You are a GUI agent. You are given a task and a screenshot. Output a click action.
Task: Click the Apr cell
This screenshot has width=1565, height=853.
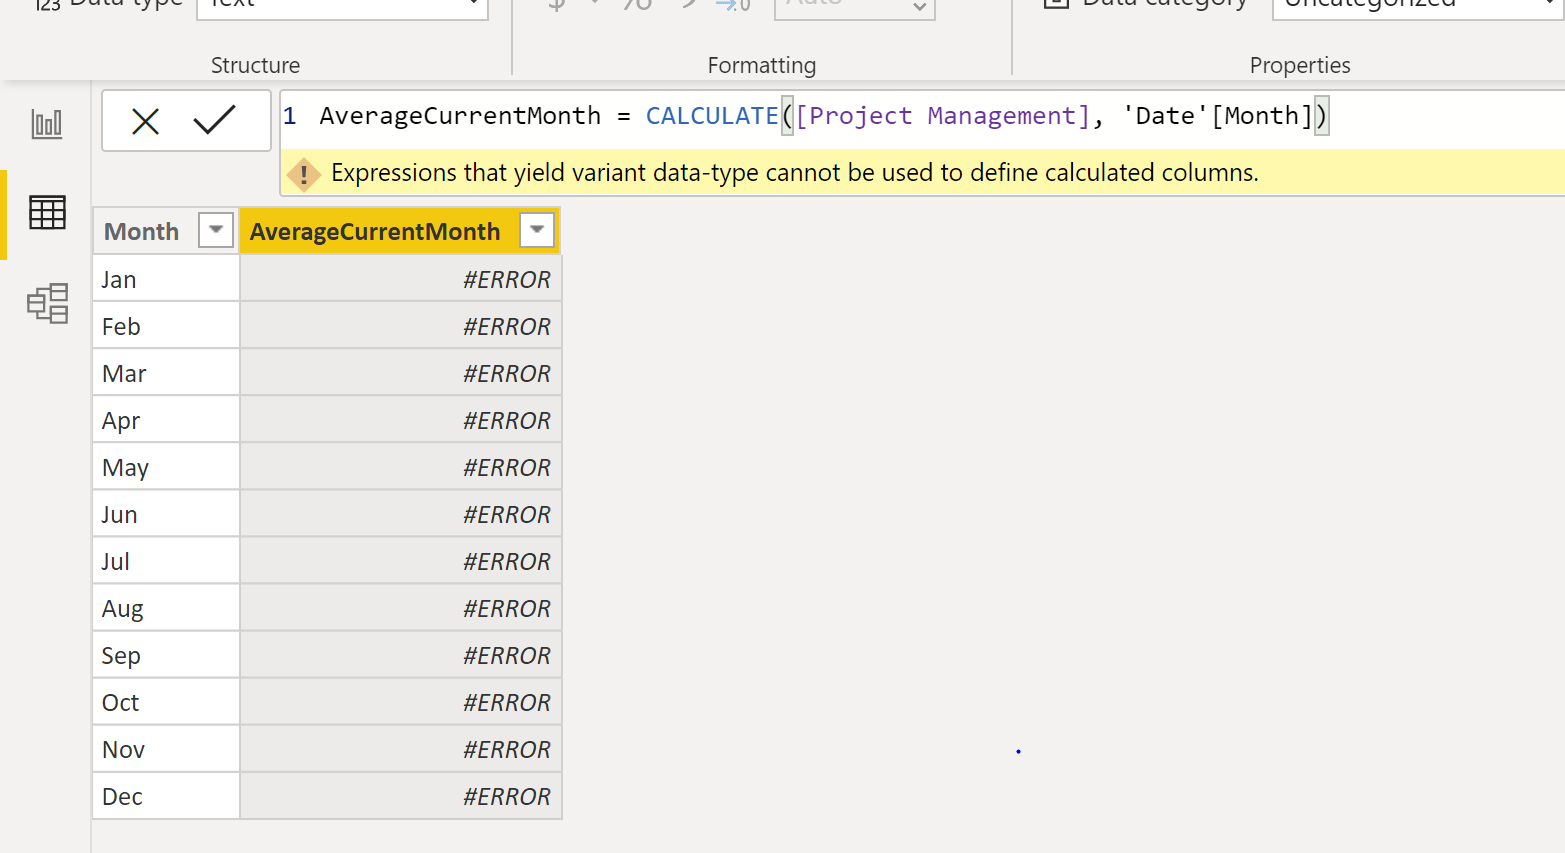(166, 420)
